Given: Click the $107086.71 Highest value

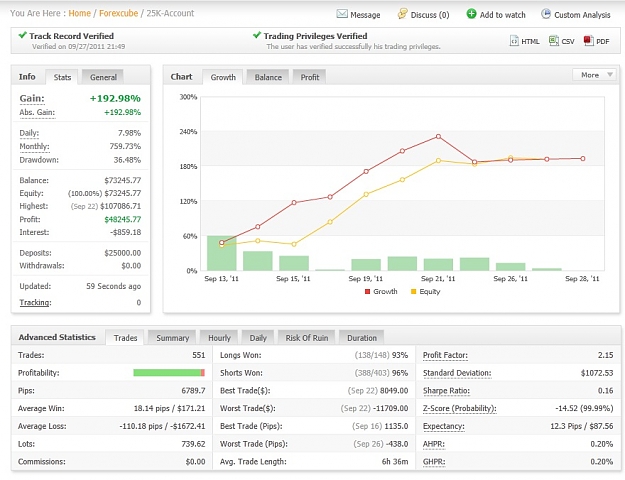Looking at the screenshot, I should (x=120, y=206).
